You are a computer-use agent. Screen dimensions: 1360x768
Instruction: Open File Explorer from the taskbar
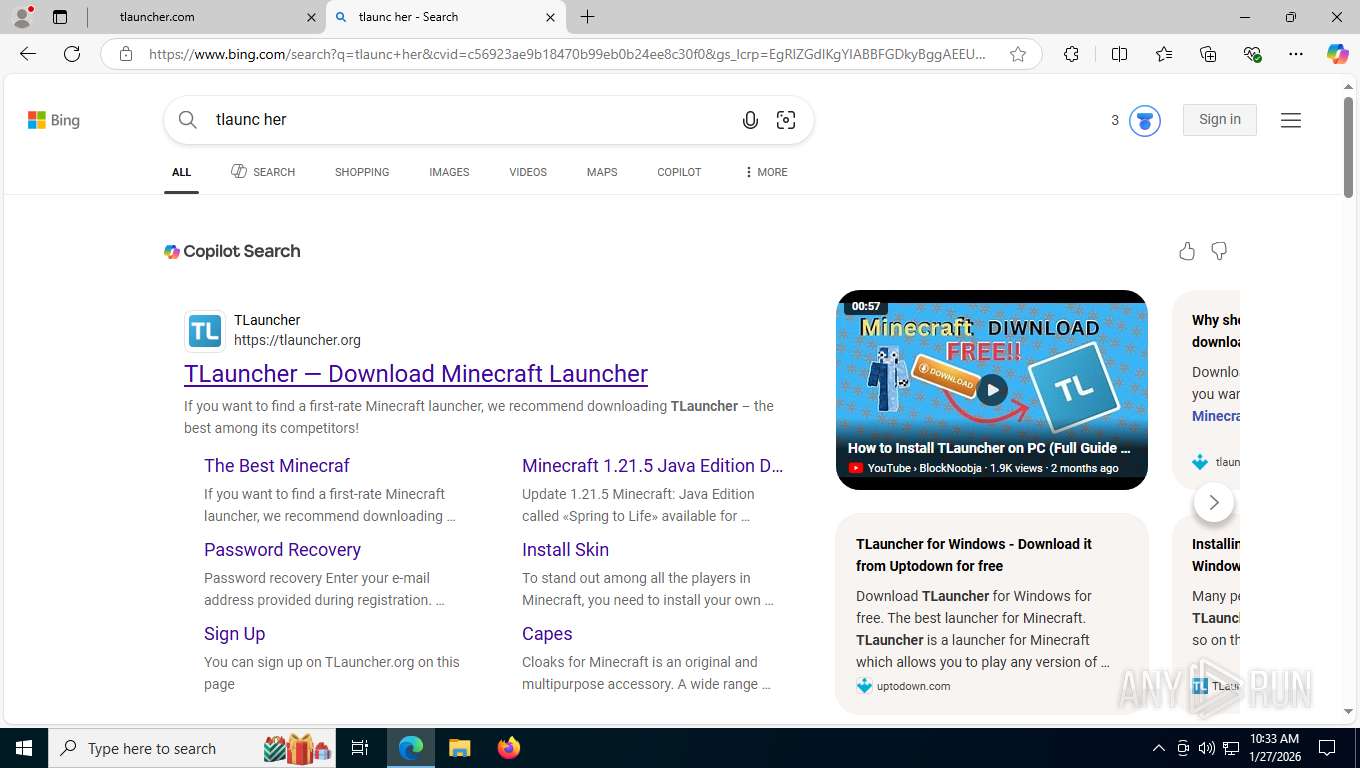(459, 748)
